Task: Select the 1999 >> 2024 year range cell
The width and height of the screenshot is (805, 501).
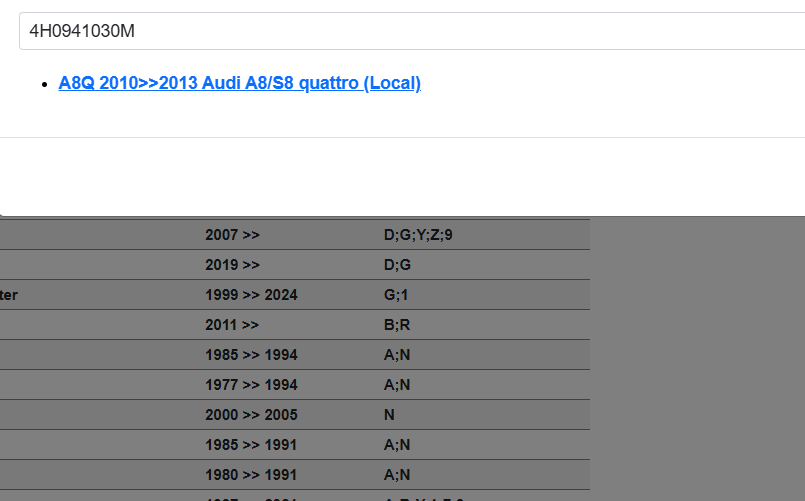Action: point(251,295)
